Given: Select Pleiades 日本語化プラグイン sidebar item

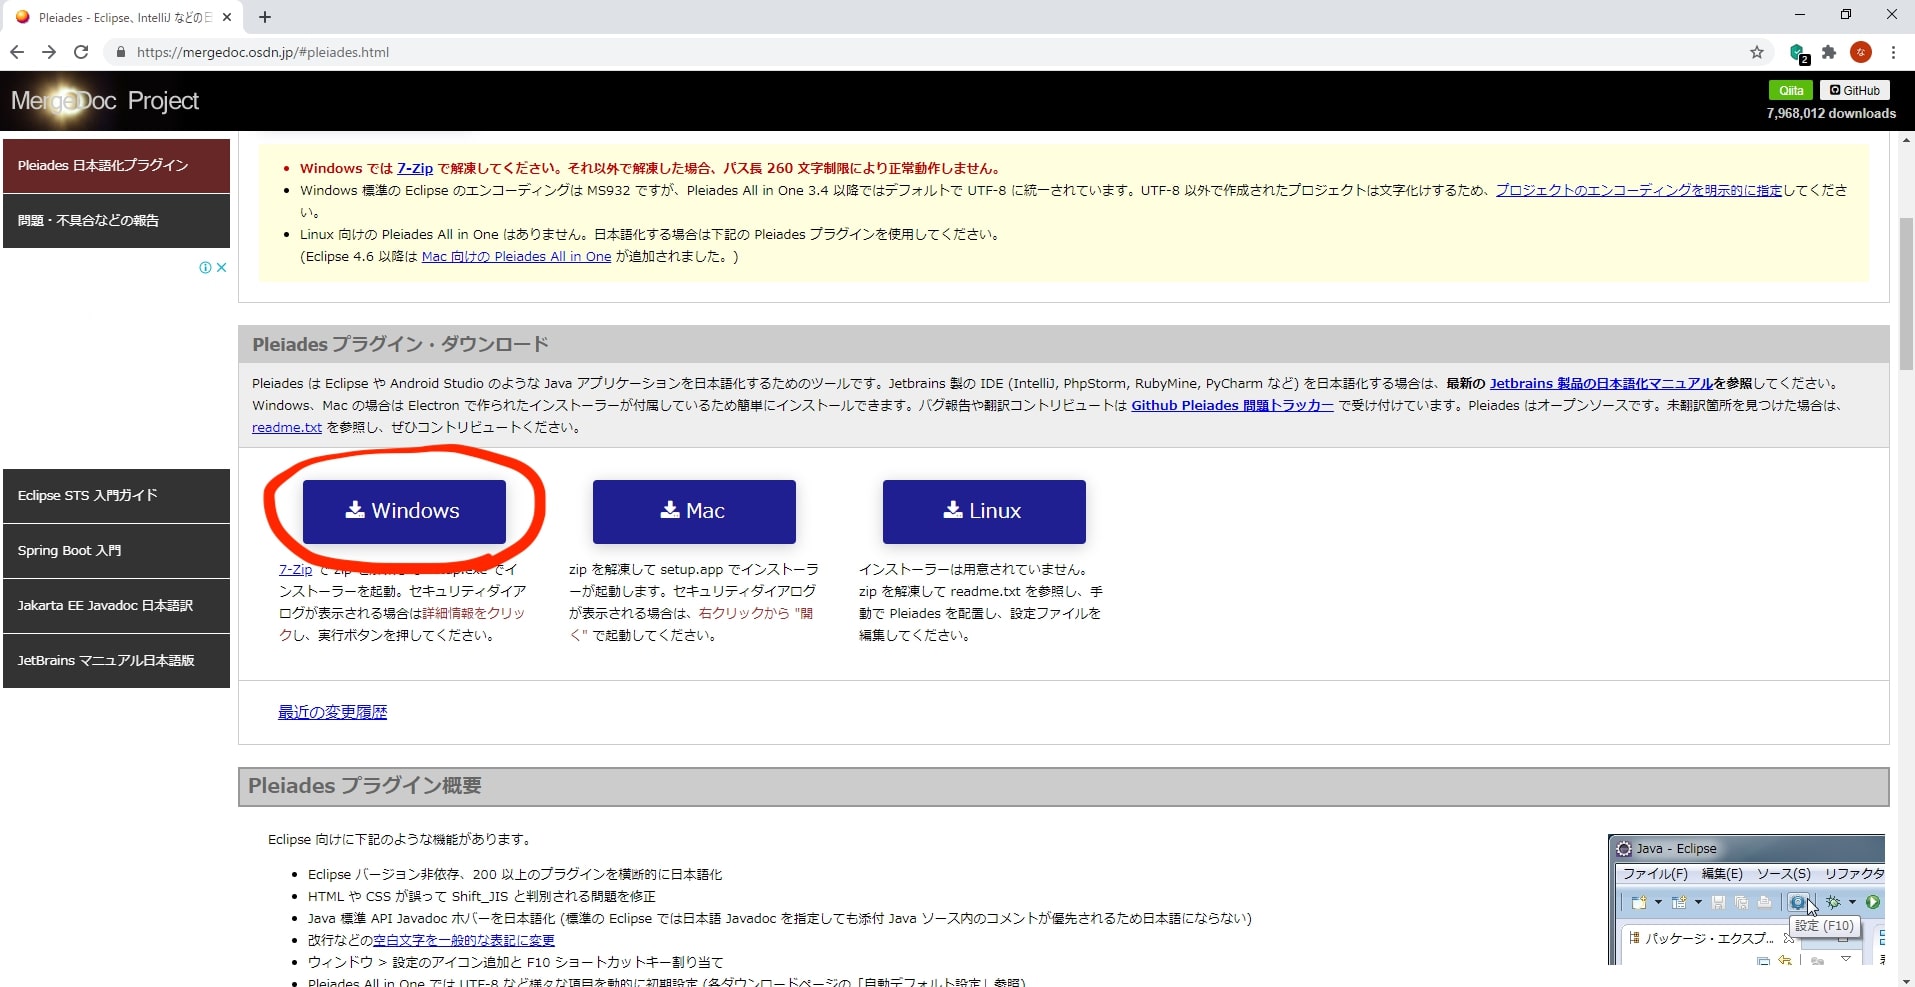Looking at the screenshot, I should pos(116,166).
